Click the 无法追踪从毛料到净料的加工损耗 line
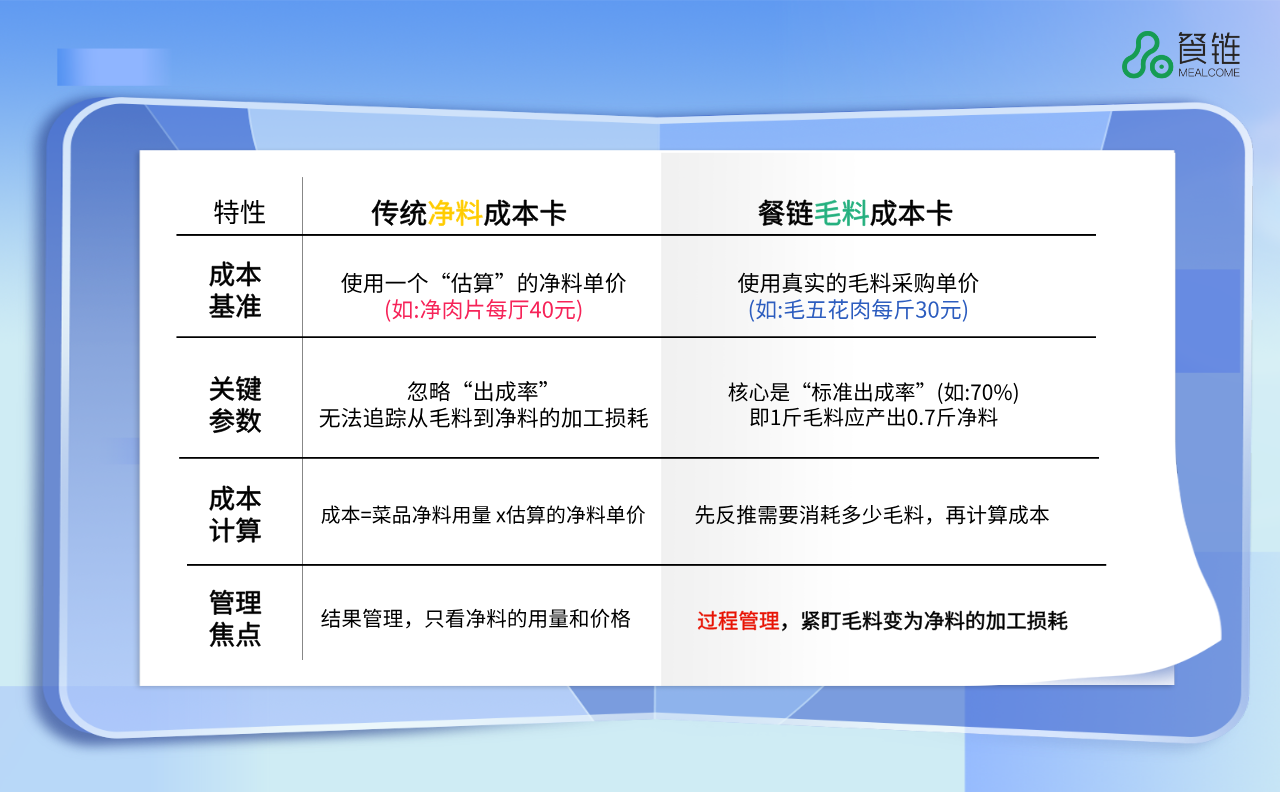Image resolution: width=1280 pixels, height=792 pixels. point(483,418)
